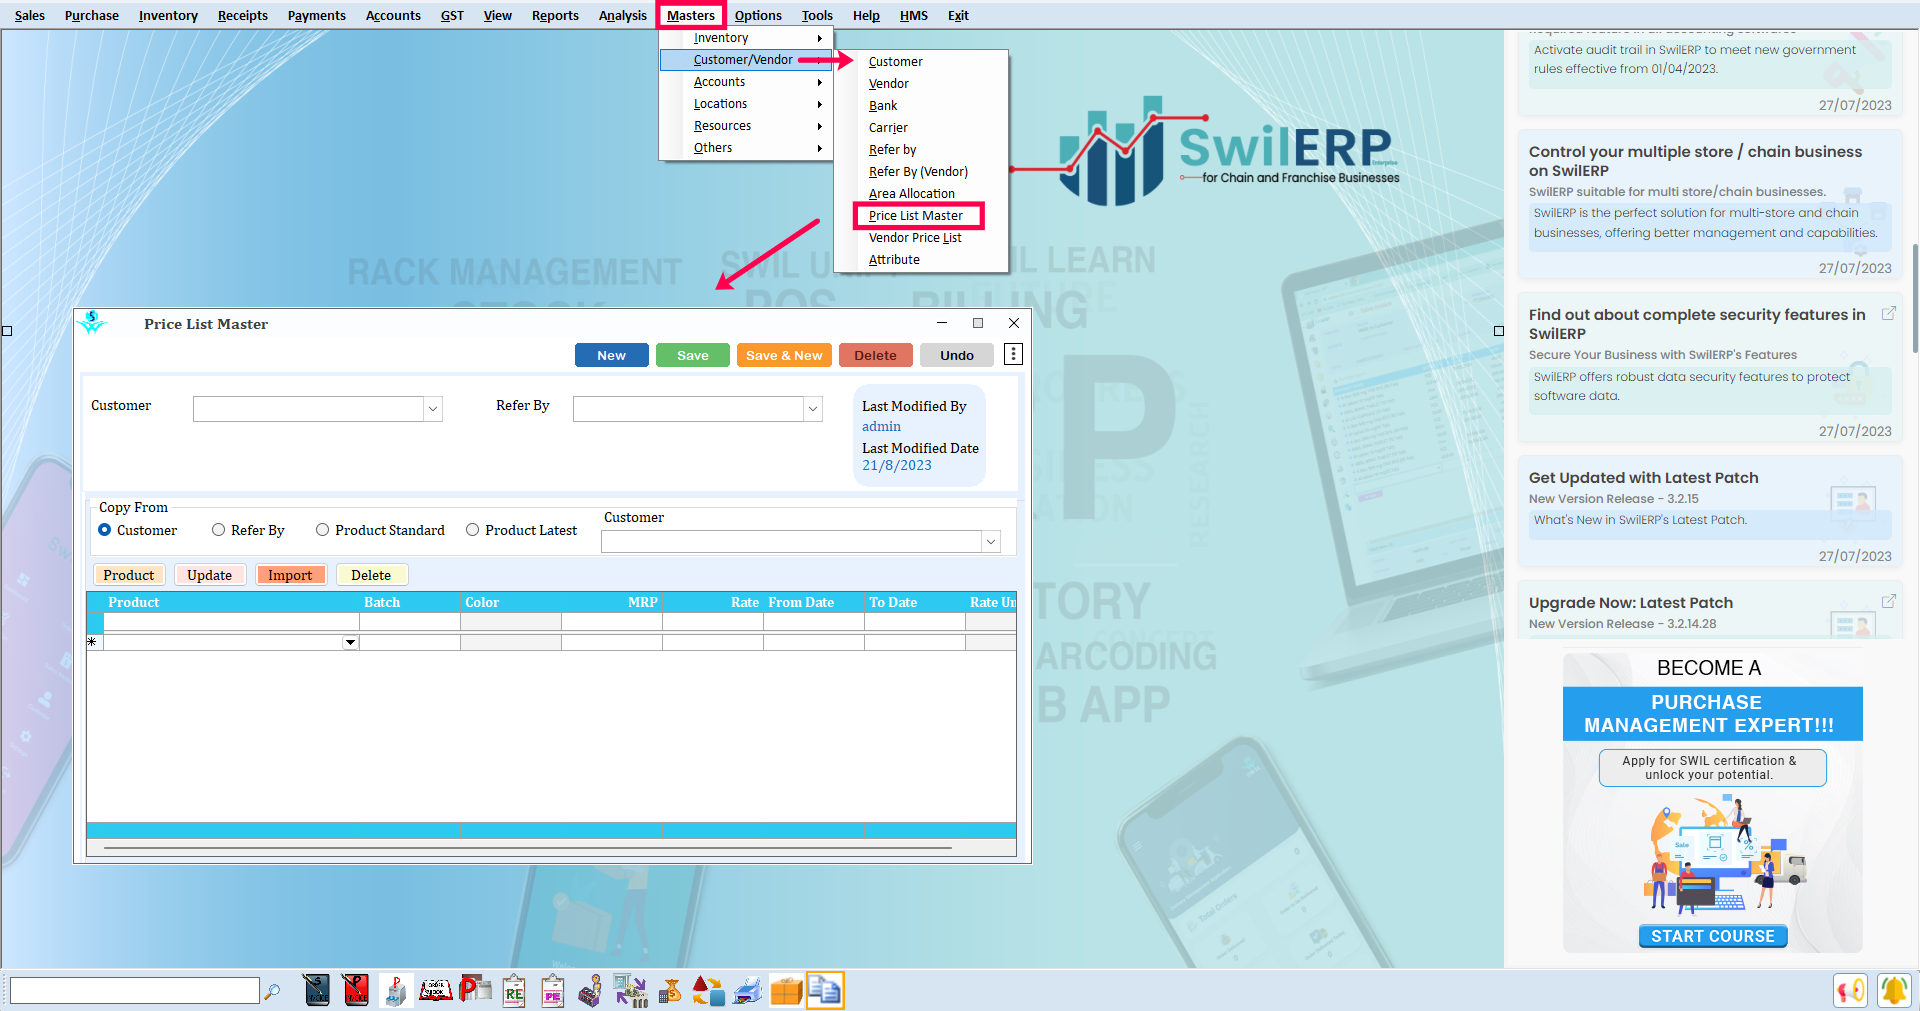
Task: Open external link on Upgrade Now card
Action: pyautogui.click(x=1889, y=601)
